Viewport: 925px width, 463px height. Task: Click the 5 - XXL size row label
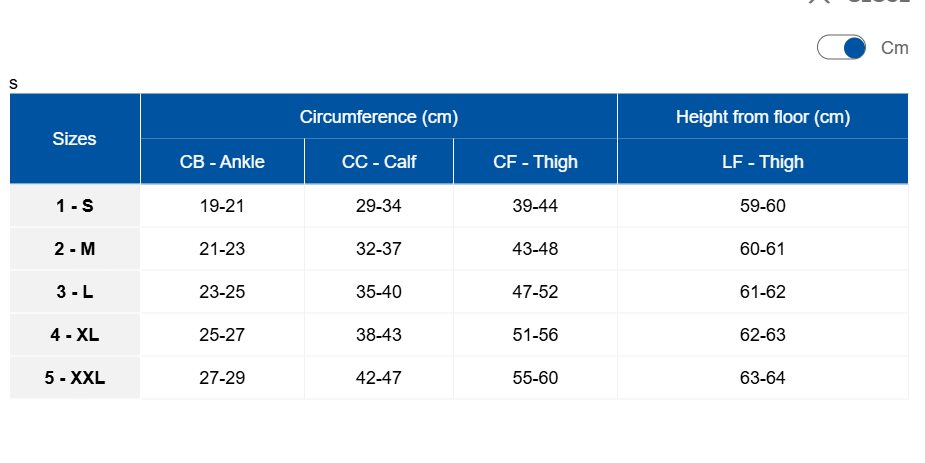click(x=74, y=378)
